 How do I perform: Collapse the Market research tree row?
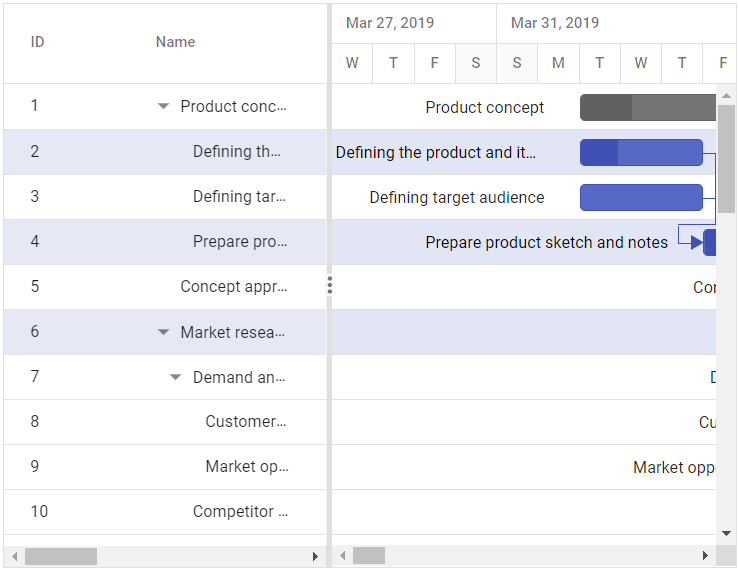(x=164, y=333)
